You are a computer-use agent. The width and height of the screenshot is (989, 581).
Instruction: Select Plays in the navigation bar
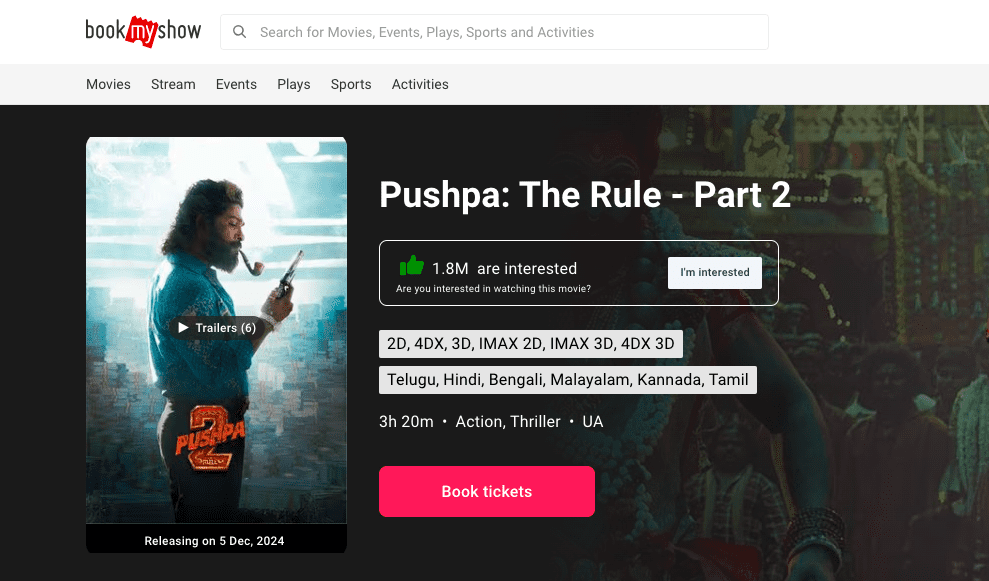coord(294,85)
